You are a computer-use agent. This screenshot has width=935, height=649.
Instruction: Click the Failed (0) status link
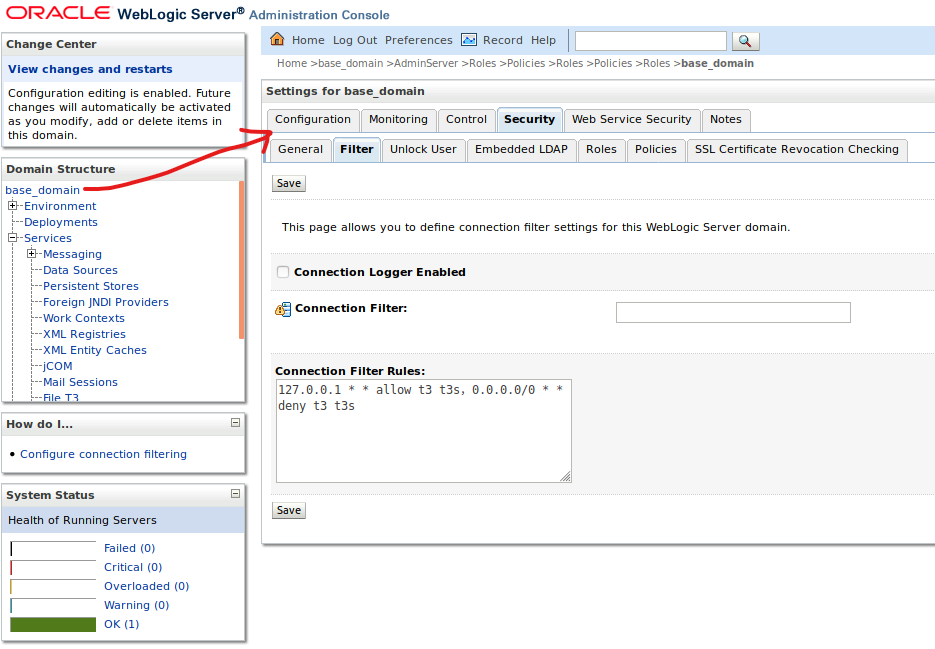pos(129,548)
